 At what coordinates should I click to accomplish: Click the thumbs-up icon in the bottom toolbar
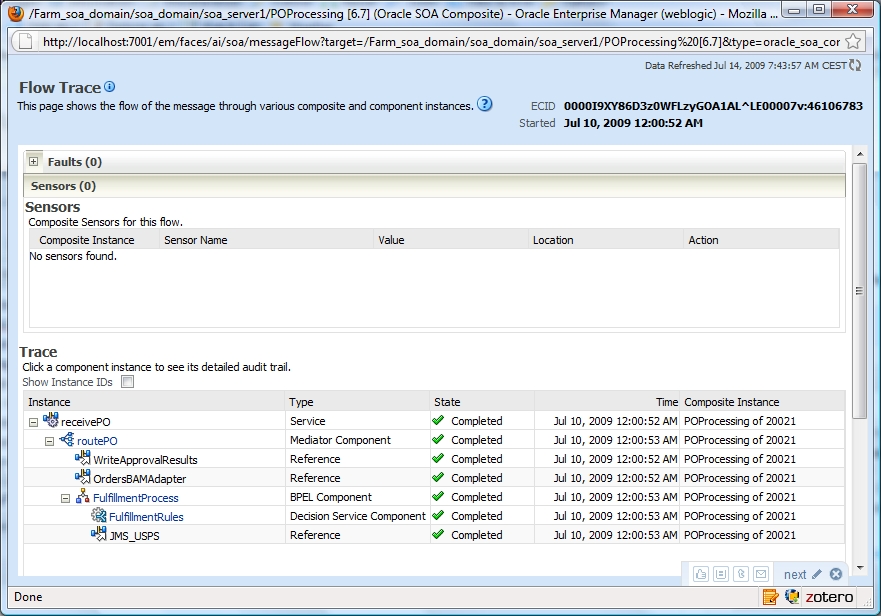coord(701,574)
